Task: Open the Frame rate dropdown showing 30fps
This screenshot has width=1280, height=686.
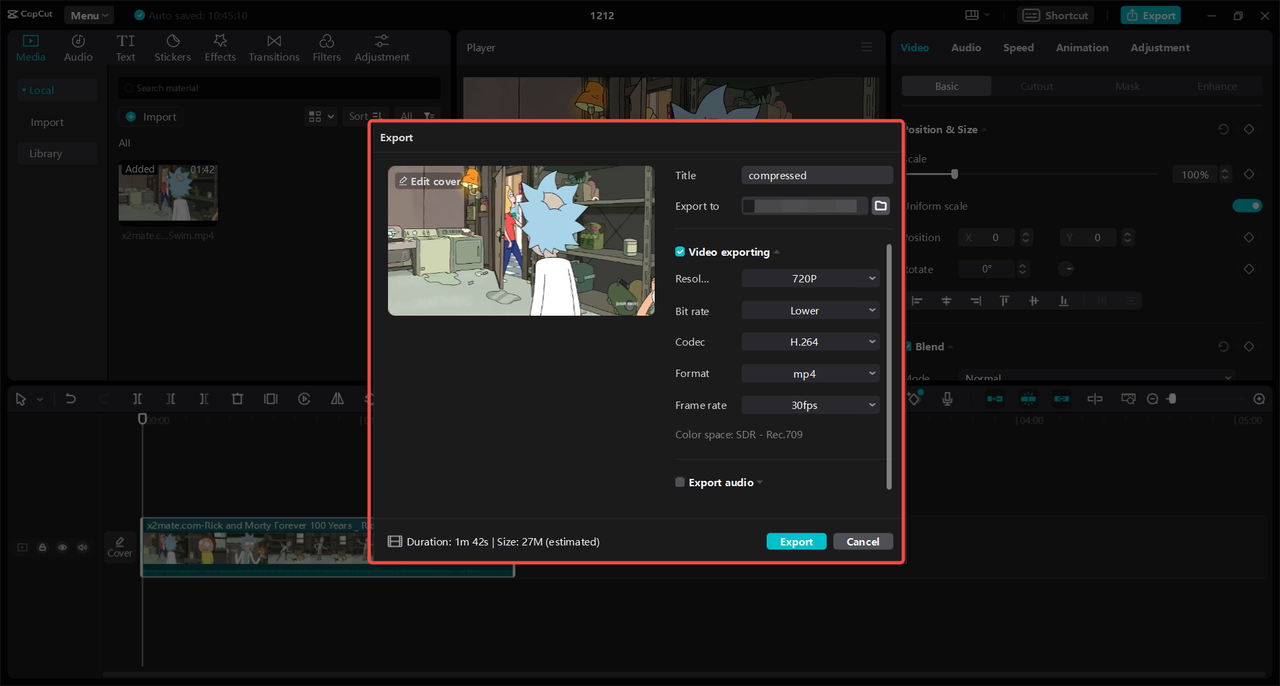Action: coord(811,405)
